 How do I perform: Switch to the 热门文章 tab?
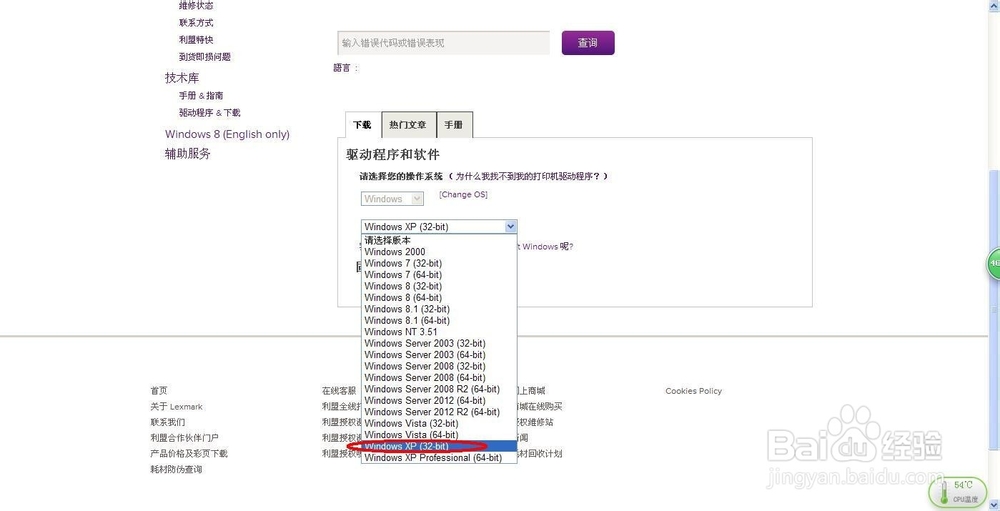click(x=408, y=125)
